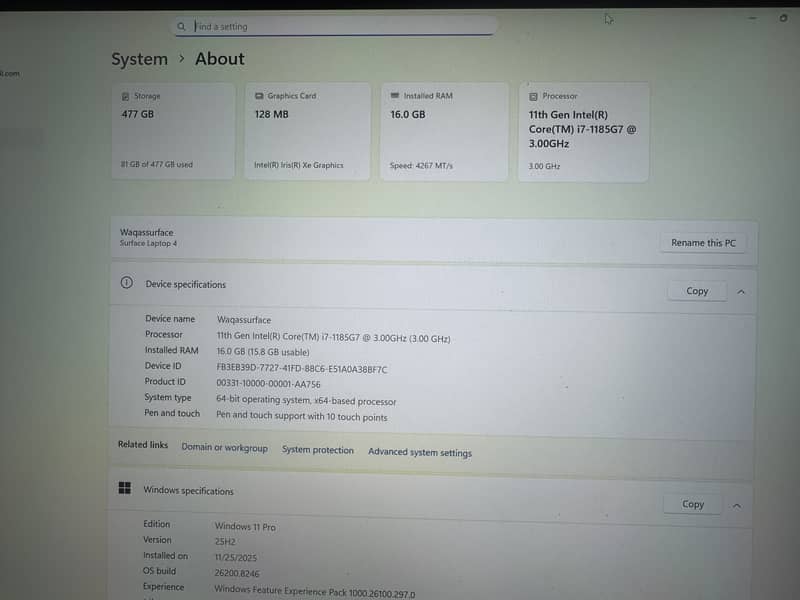
Task: Click the 81 GB of 477 GB used text
Action: [157, 164]
